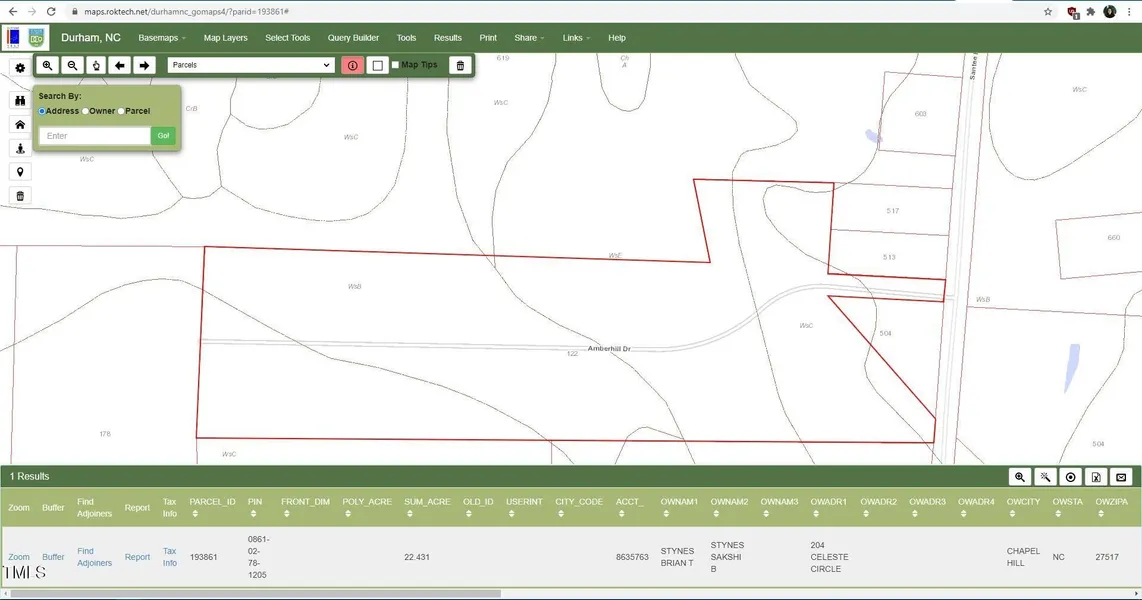Choose the Parcel search radio button
The width and height of the screenshot is (1142, 600).
[121, 111]
